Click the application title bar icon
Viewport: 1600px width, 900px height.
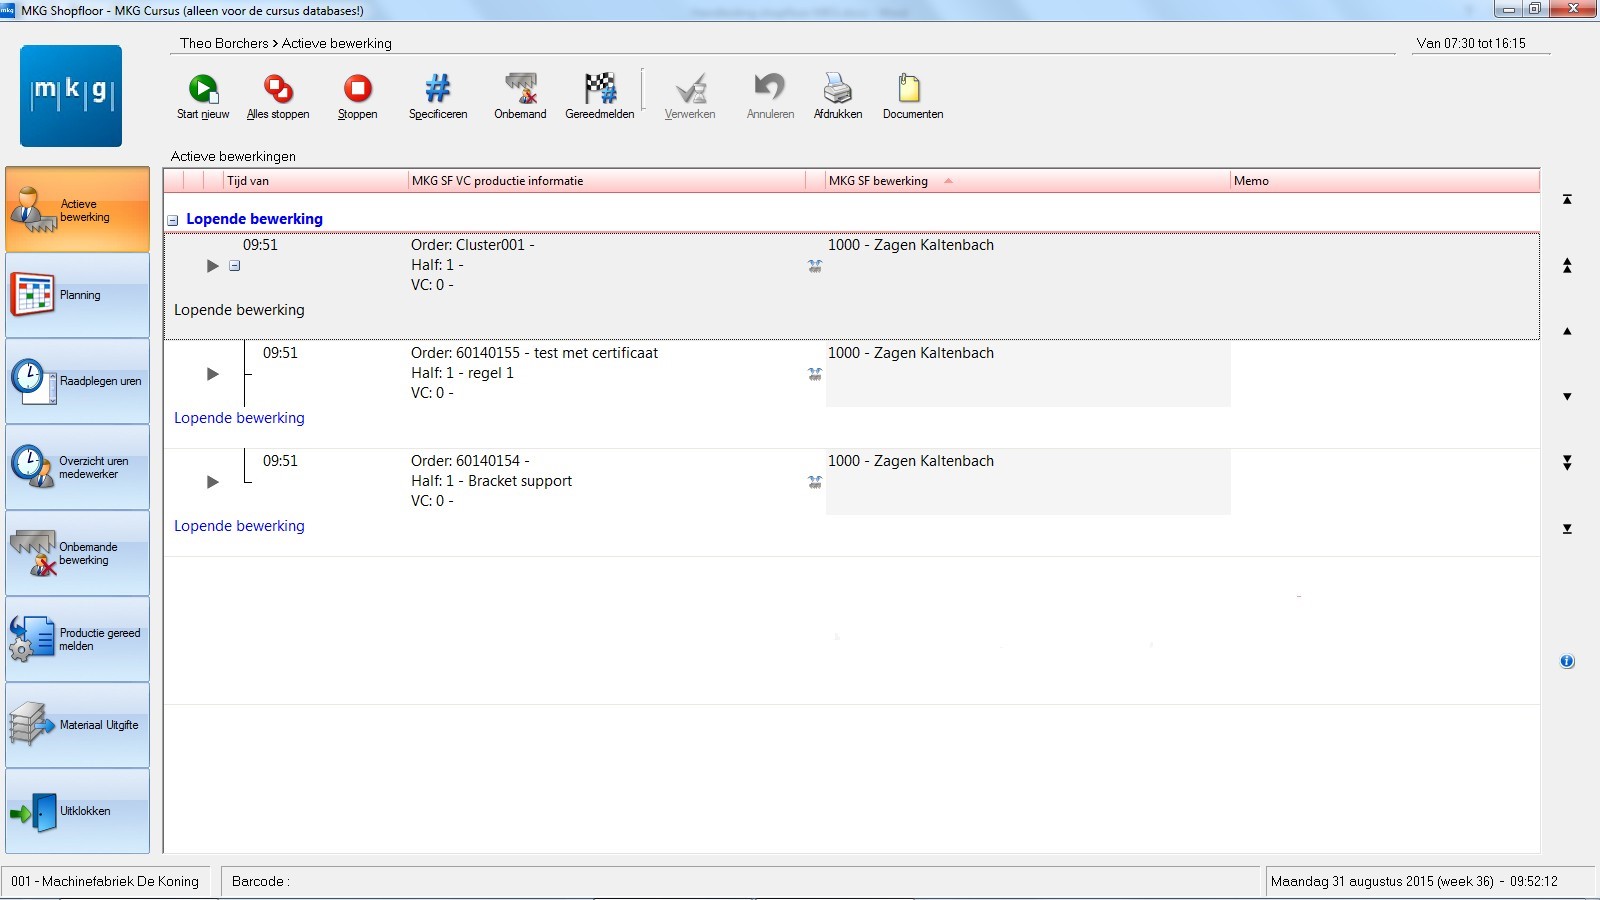[x=8, y=10]
